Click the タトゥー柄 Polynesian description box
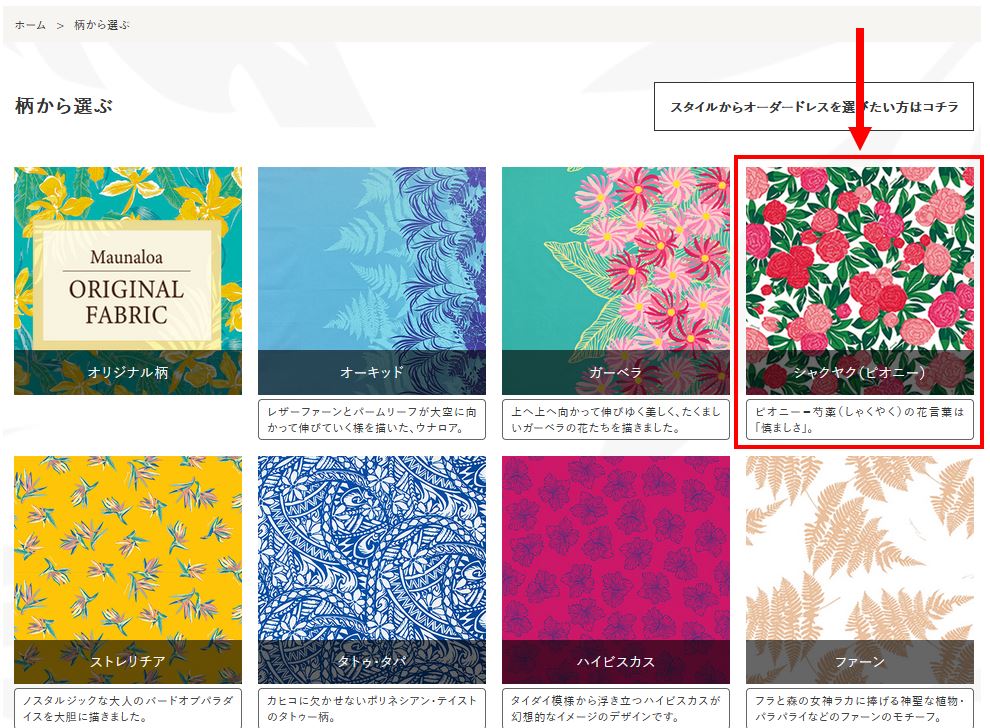The width and height of the screenshot is (990, 728). click(x=372, y=708)
